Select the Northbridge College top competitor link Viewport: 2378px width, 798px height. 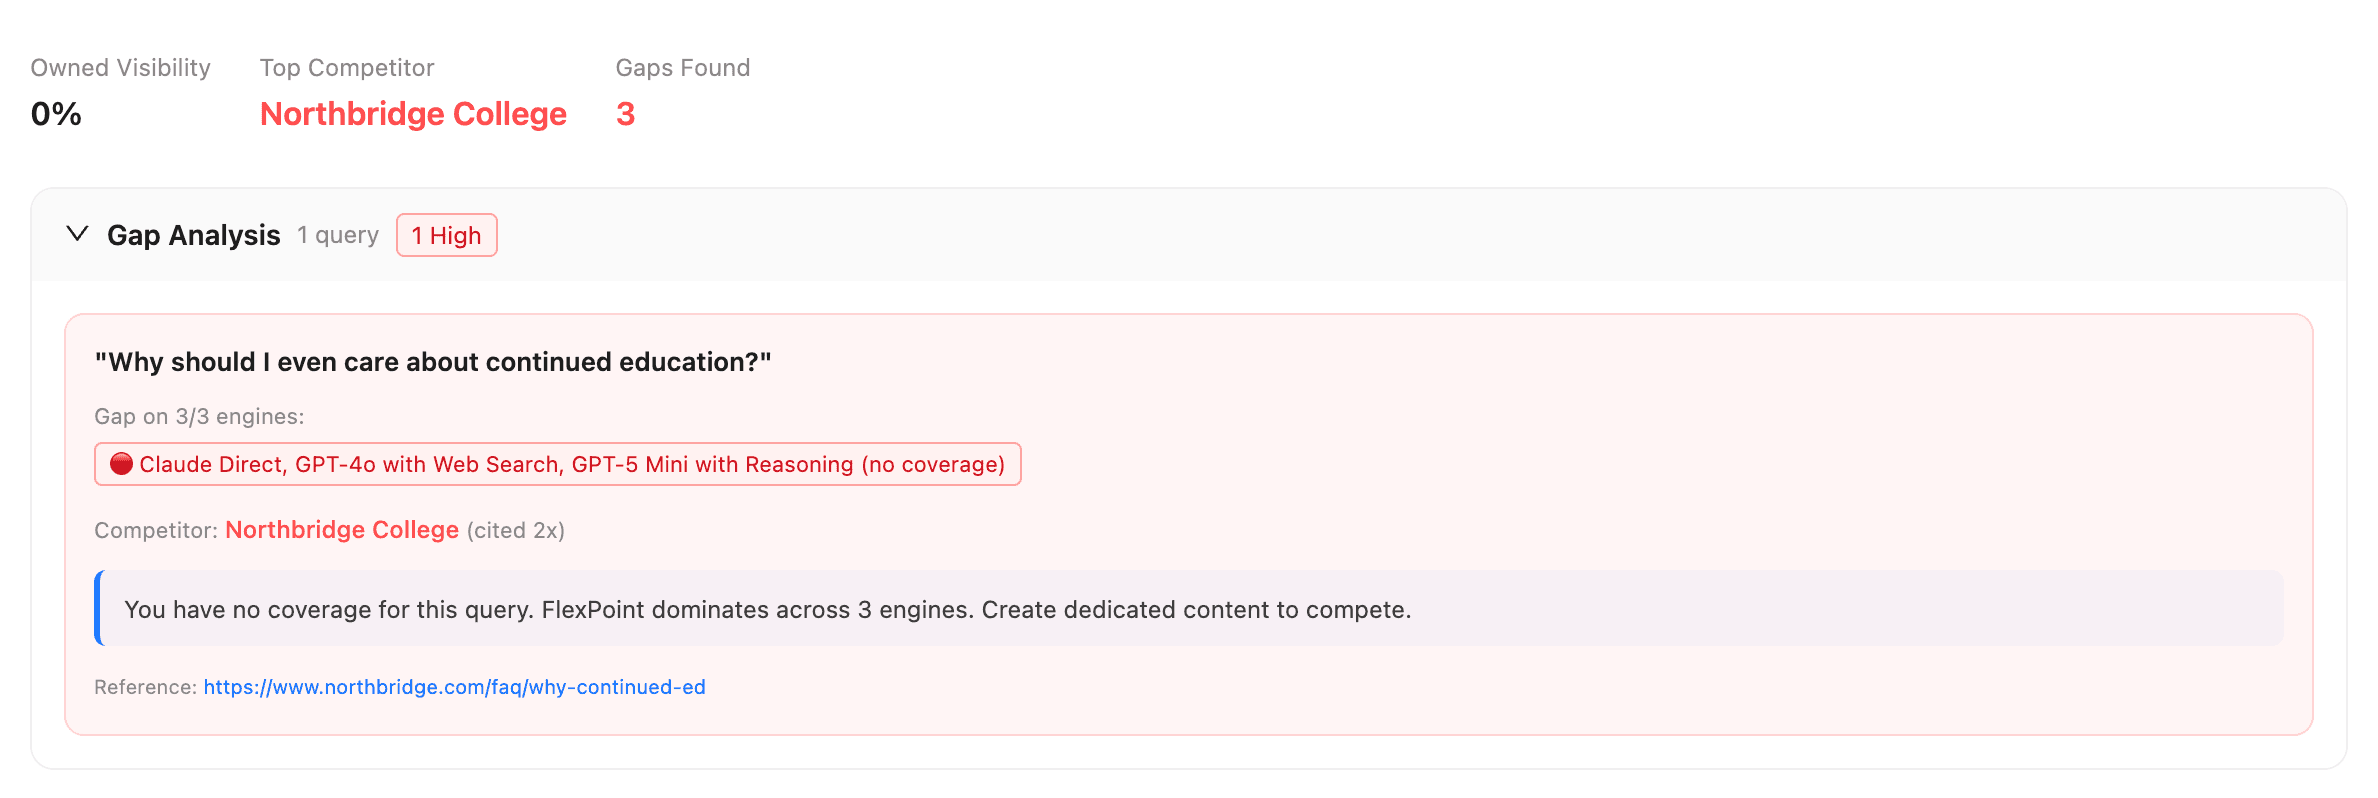coord(412,114)
